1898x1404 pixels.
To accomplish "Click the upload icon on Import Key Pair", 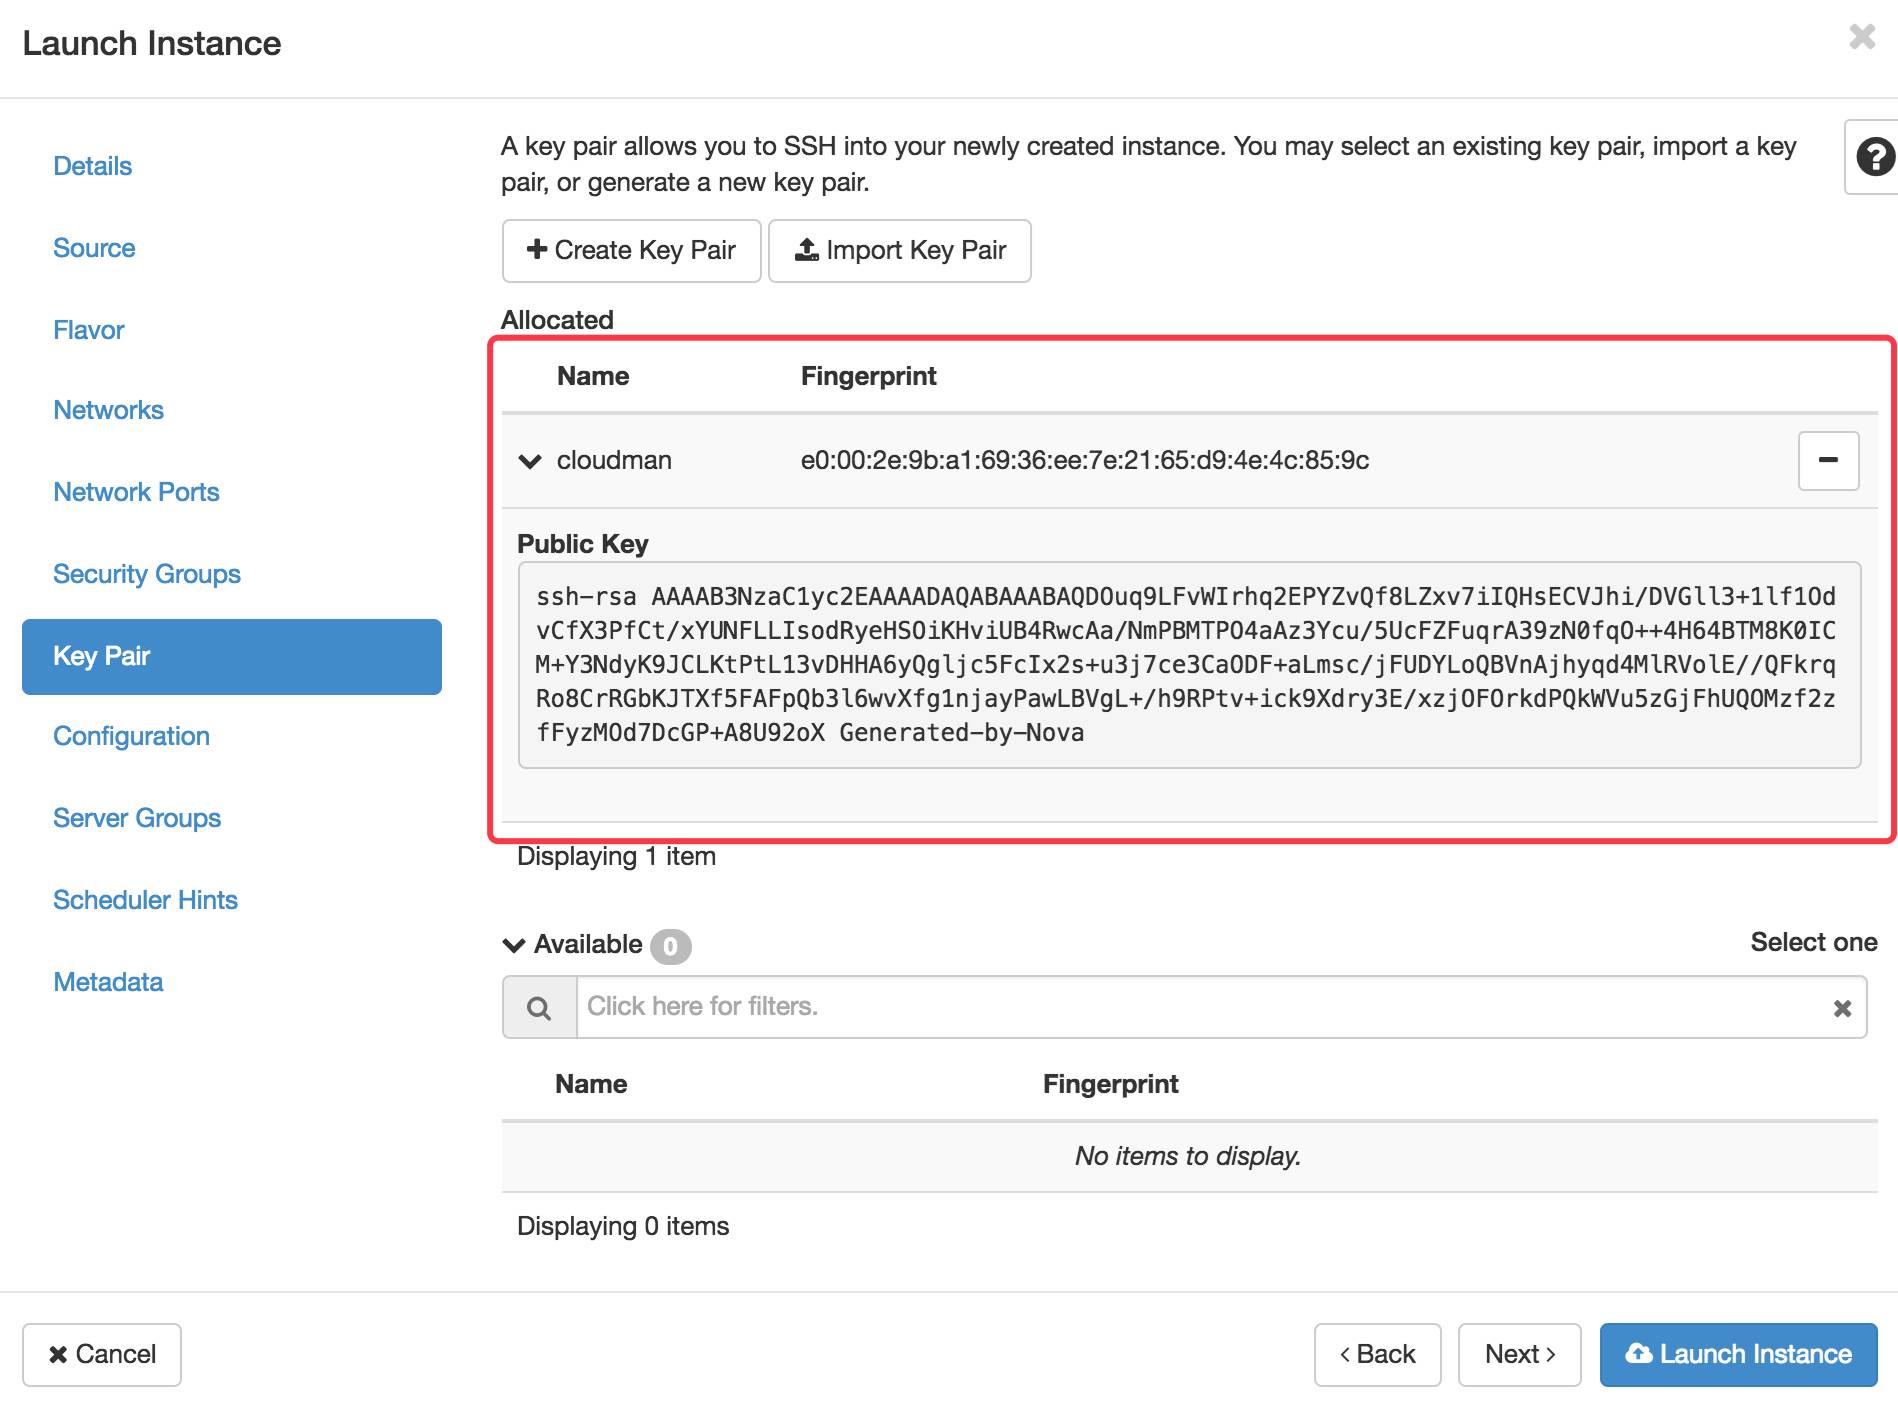I will point(807,250).
